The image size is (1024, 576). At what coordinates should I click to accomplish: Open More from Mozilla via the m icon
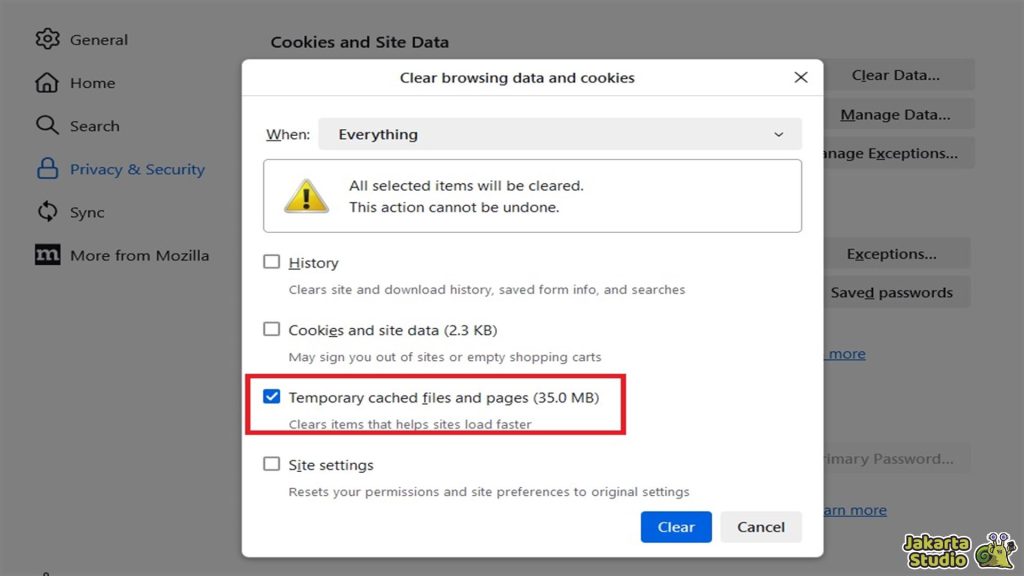pos(47,255)
